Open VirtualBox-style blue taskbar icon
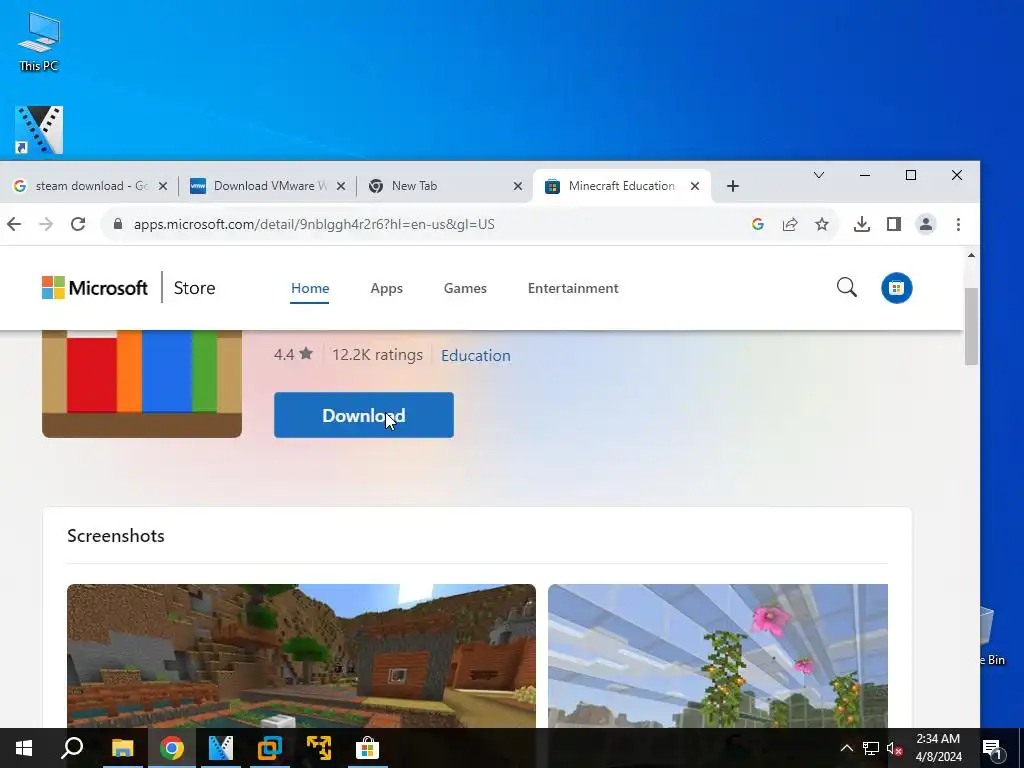Viewport: 1024px width, 768px height. (x=270, y=748)
